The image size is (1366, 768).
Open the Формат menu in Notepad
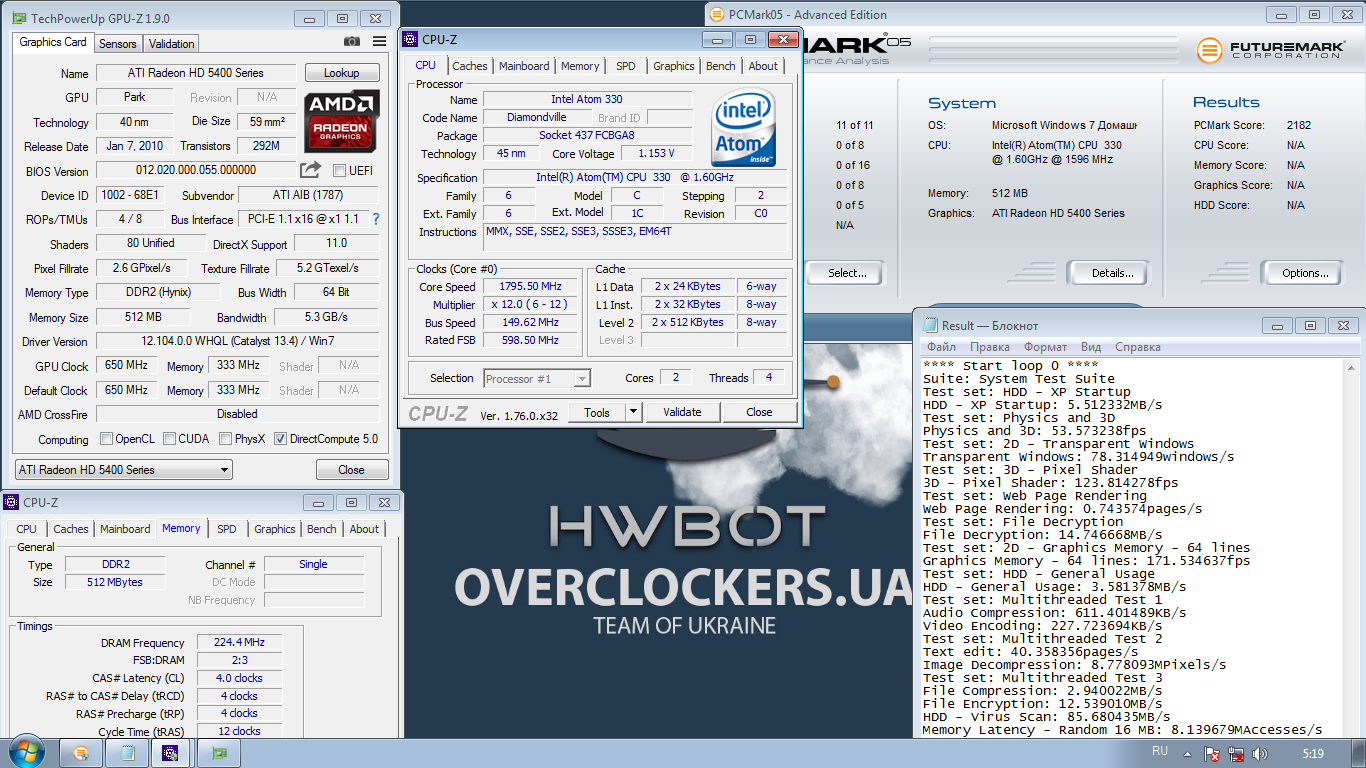point(1045,347)
